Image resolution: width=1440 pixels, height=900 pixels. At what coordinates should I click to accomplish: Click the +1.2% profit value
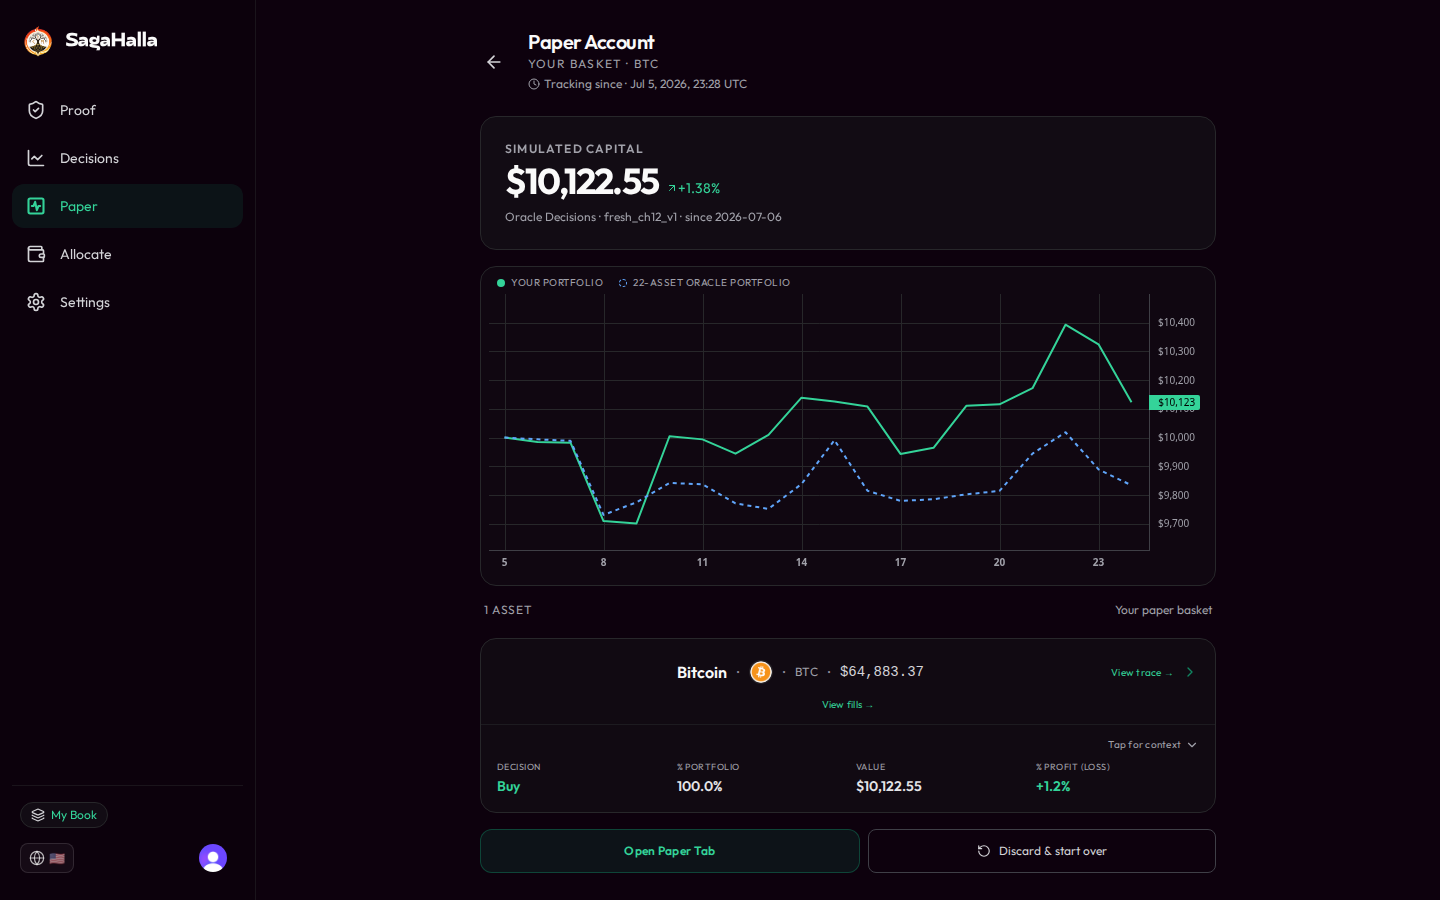(1053, 786)
